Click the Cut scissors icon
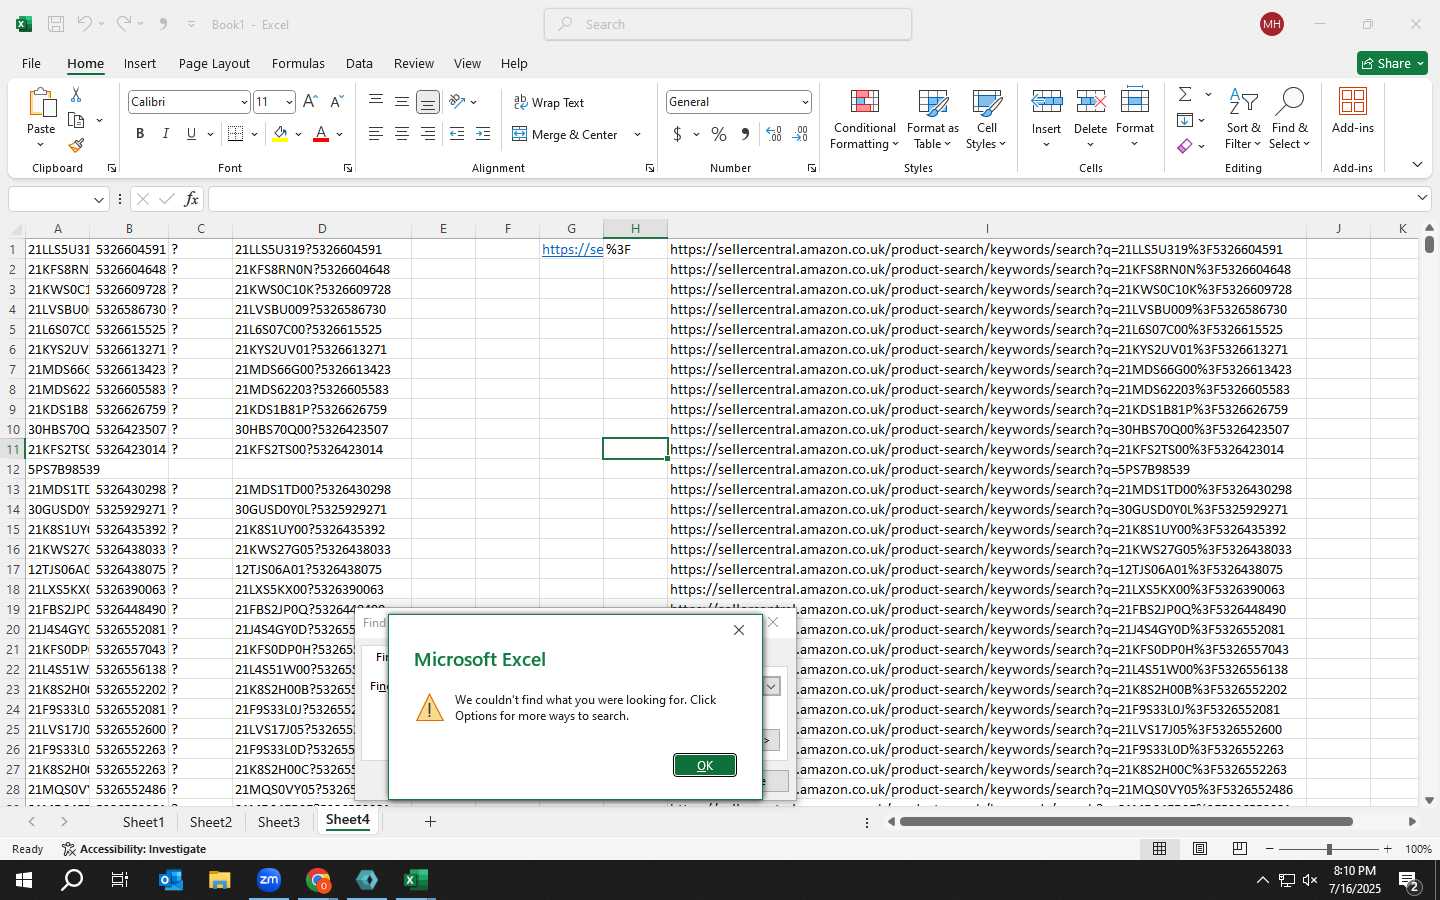This screenshot has width=1440, height=900. pyautogui.click(x=76, y=94)
